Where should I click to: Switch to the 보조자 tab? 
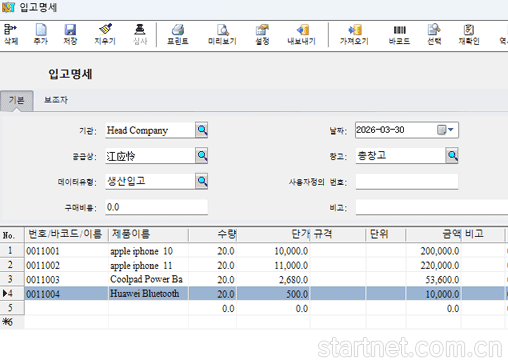(x=56, y=100)
